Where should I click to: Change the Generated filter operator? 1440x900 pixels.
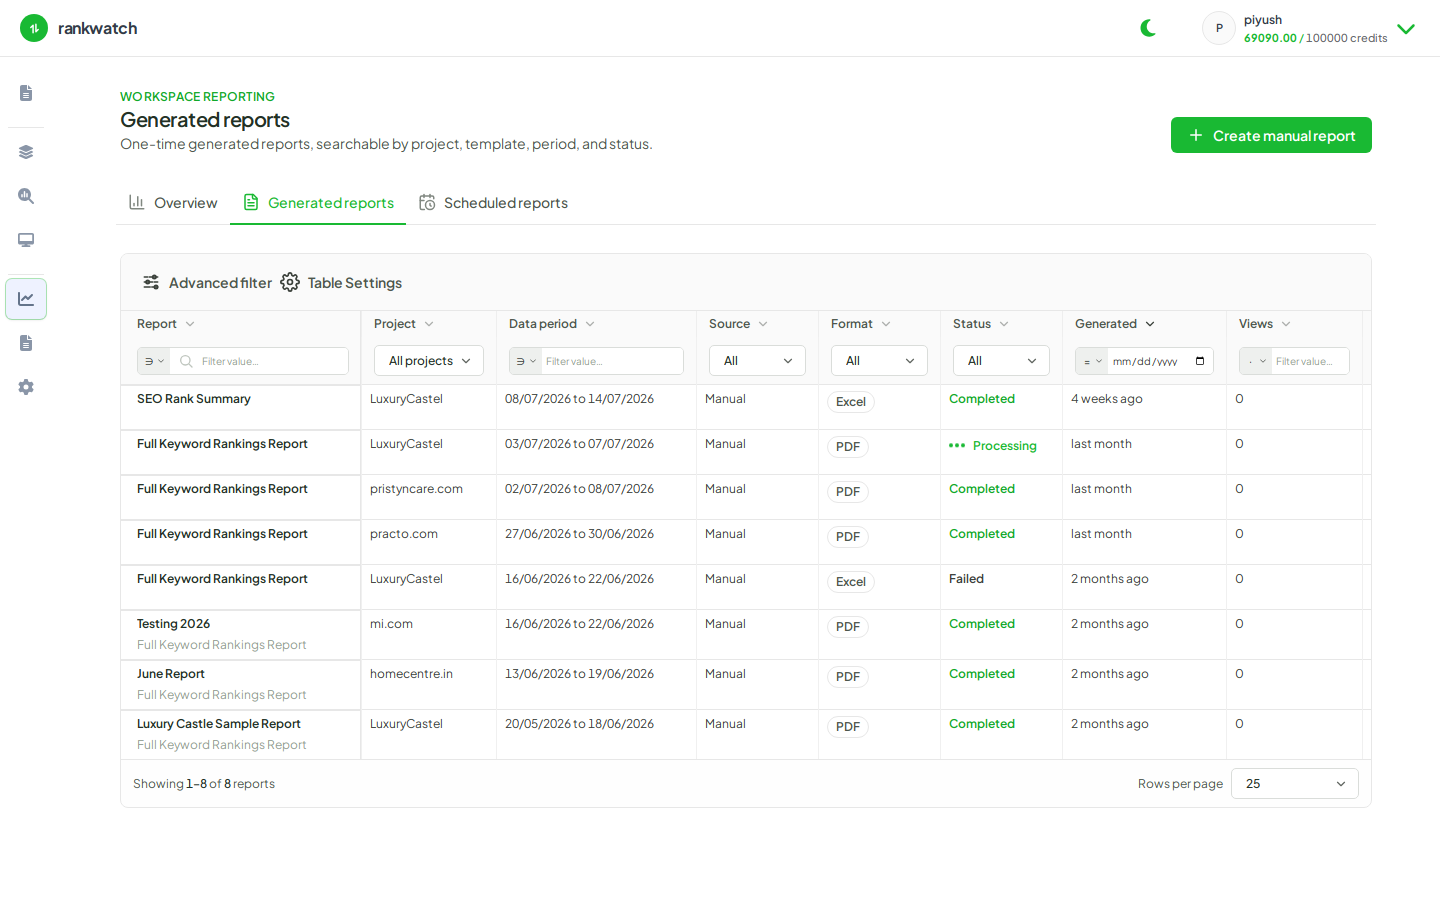[1092, 361]
